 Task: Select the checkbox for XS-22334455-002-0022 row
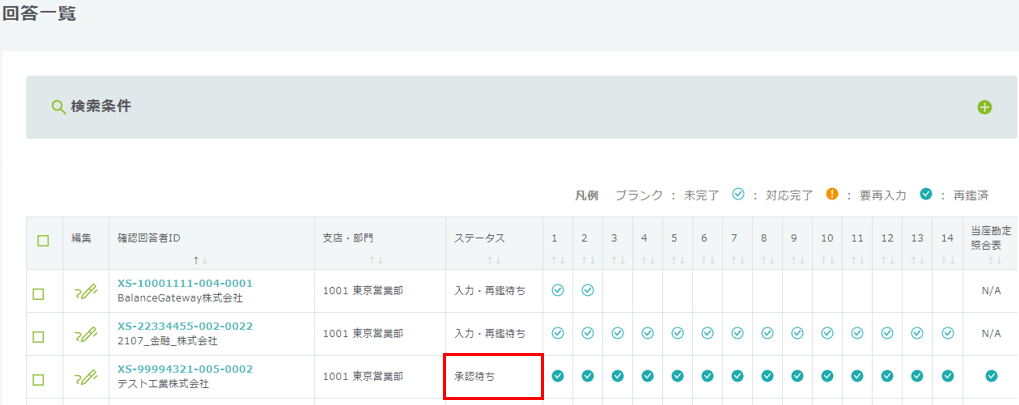point(39,337)
